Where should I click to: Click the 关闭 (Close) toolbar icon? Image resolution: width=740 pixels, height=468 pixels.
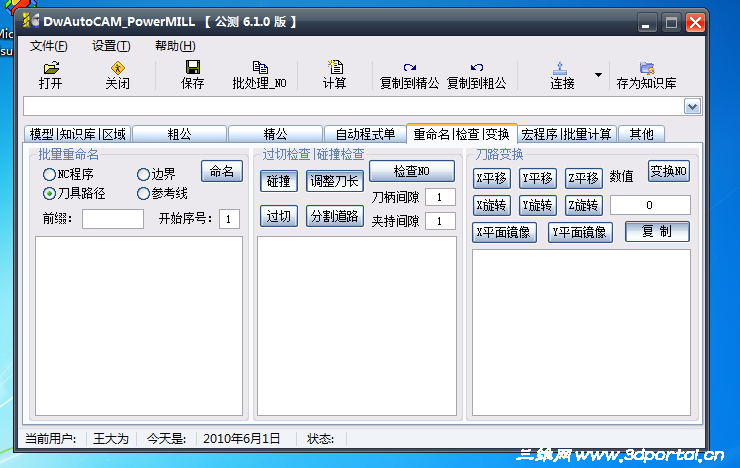point(118,68)
